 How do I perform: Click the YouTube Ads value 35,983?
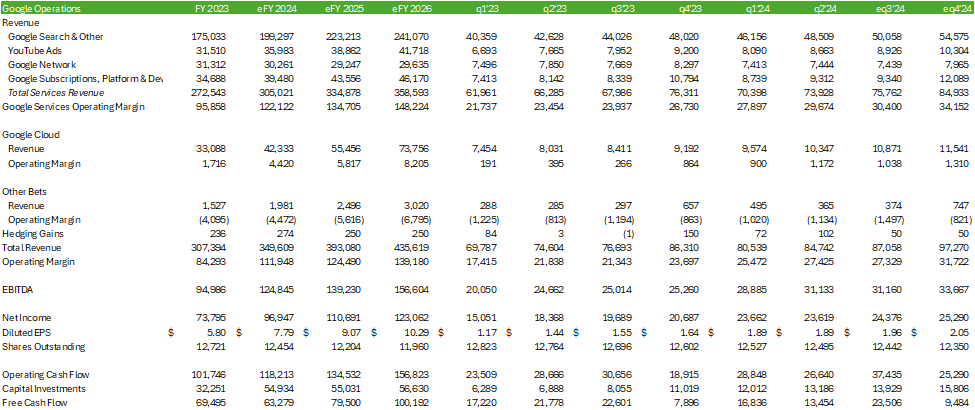click(x=278, y=50)
